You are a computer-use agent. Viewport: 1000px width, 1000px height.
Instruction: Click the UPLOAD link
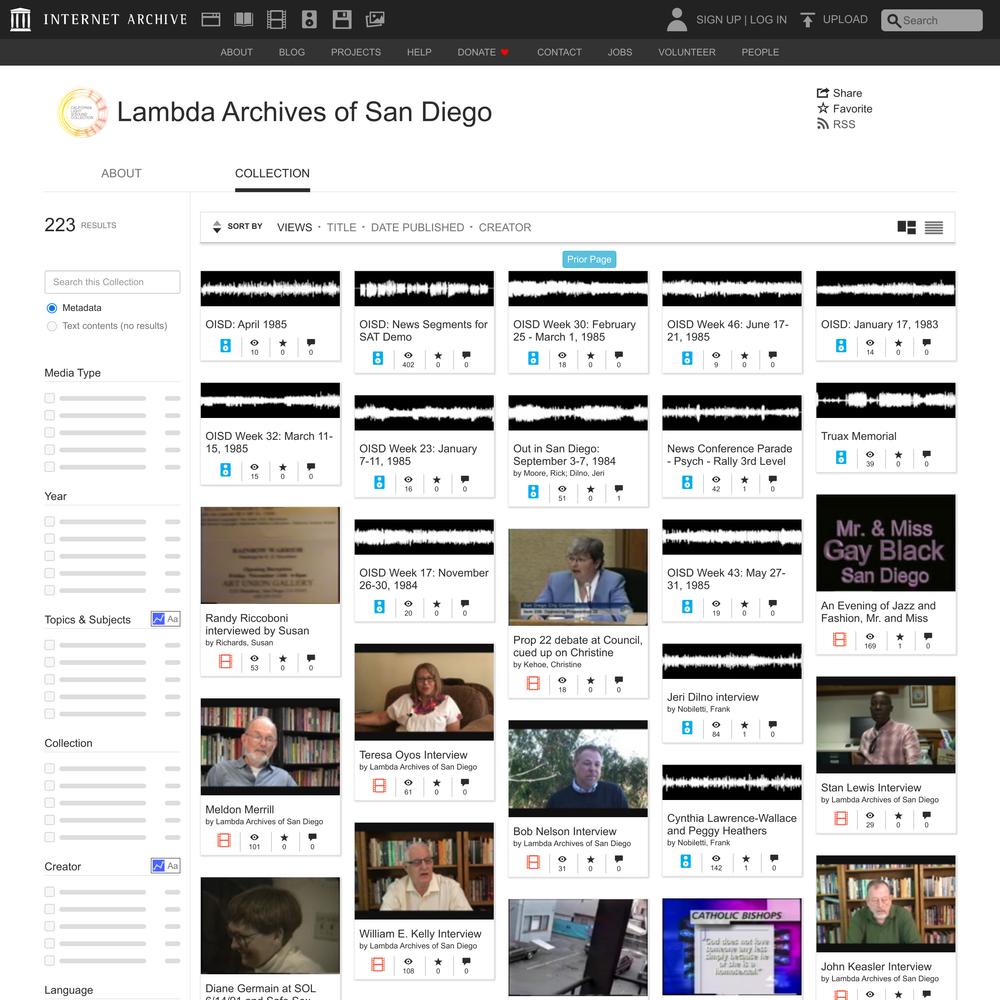coord(845,19)
